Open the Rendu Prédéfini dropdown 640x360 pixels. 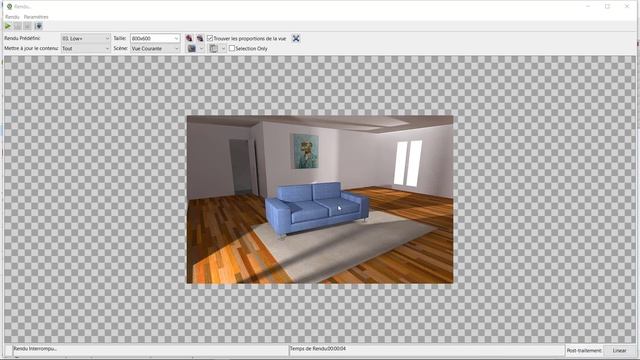tap(86, 38)
